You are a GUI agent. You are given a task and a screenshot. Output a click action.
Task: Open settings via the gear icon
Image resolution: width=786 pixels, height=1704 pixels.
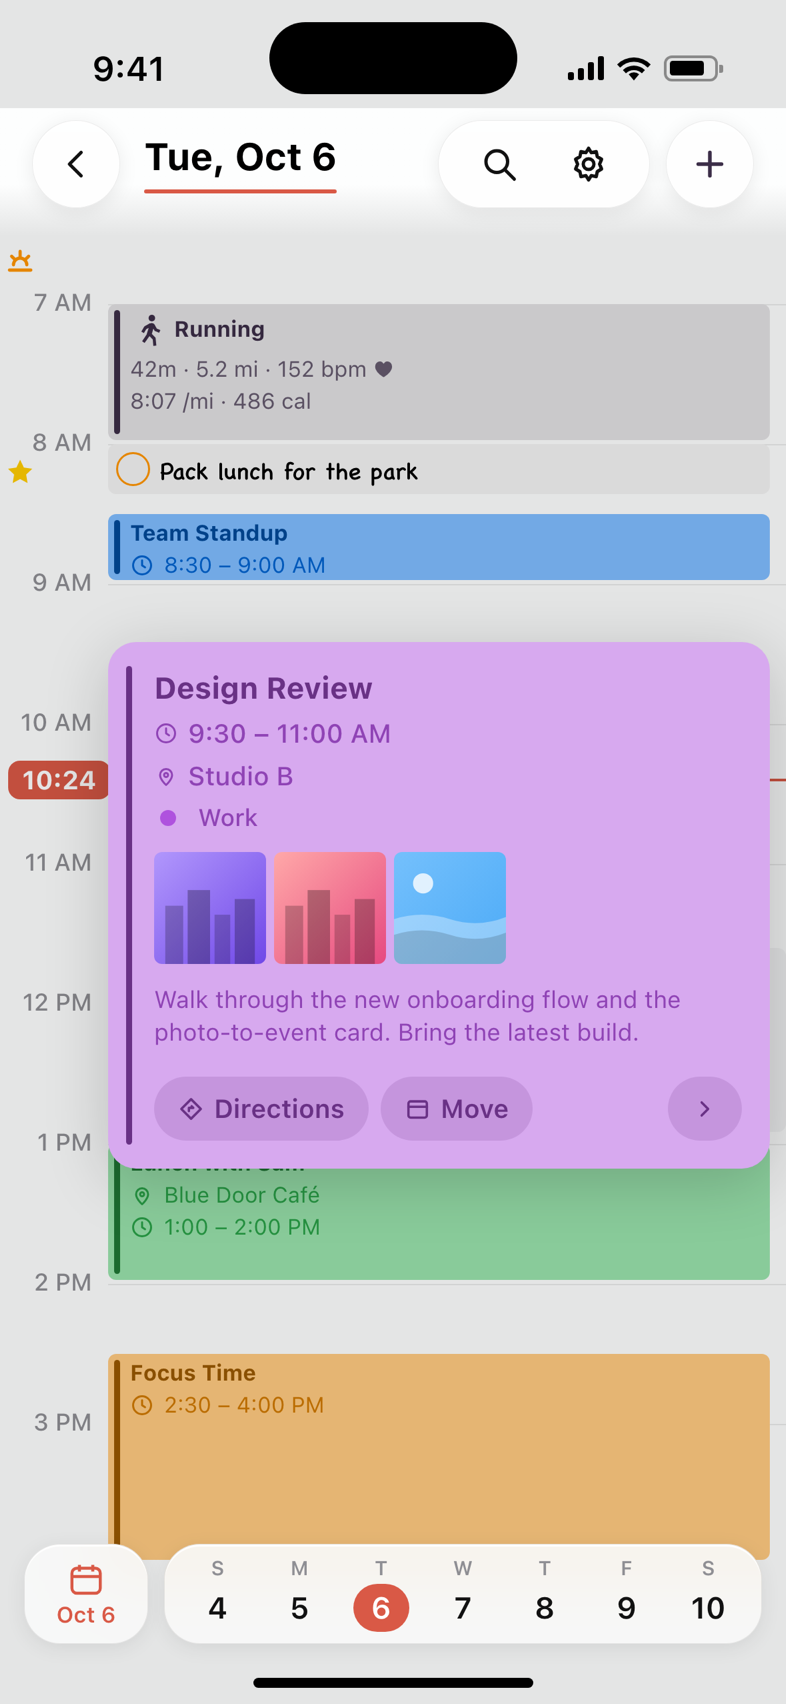coord(588,164)
